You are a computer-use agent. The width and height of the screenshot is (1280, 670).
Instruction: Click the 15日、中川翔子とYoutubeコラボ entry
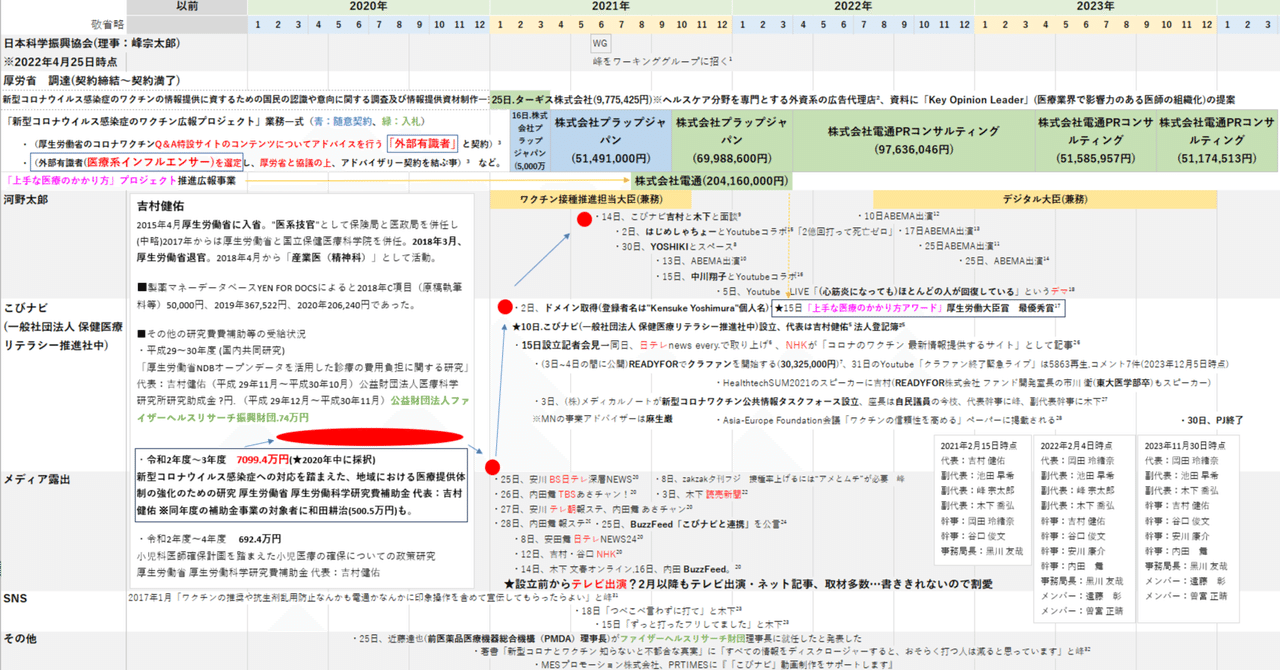pyautogui.click(x=730, y=275)
